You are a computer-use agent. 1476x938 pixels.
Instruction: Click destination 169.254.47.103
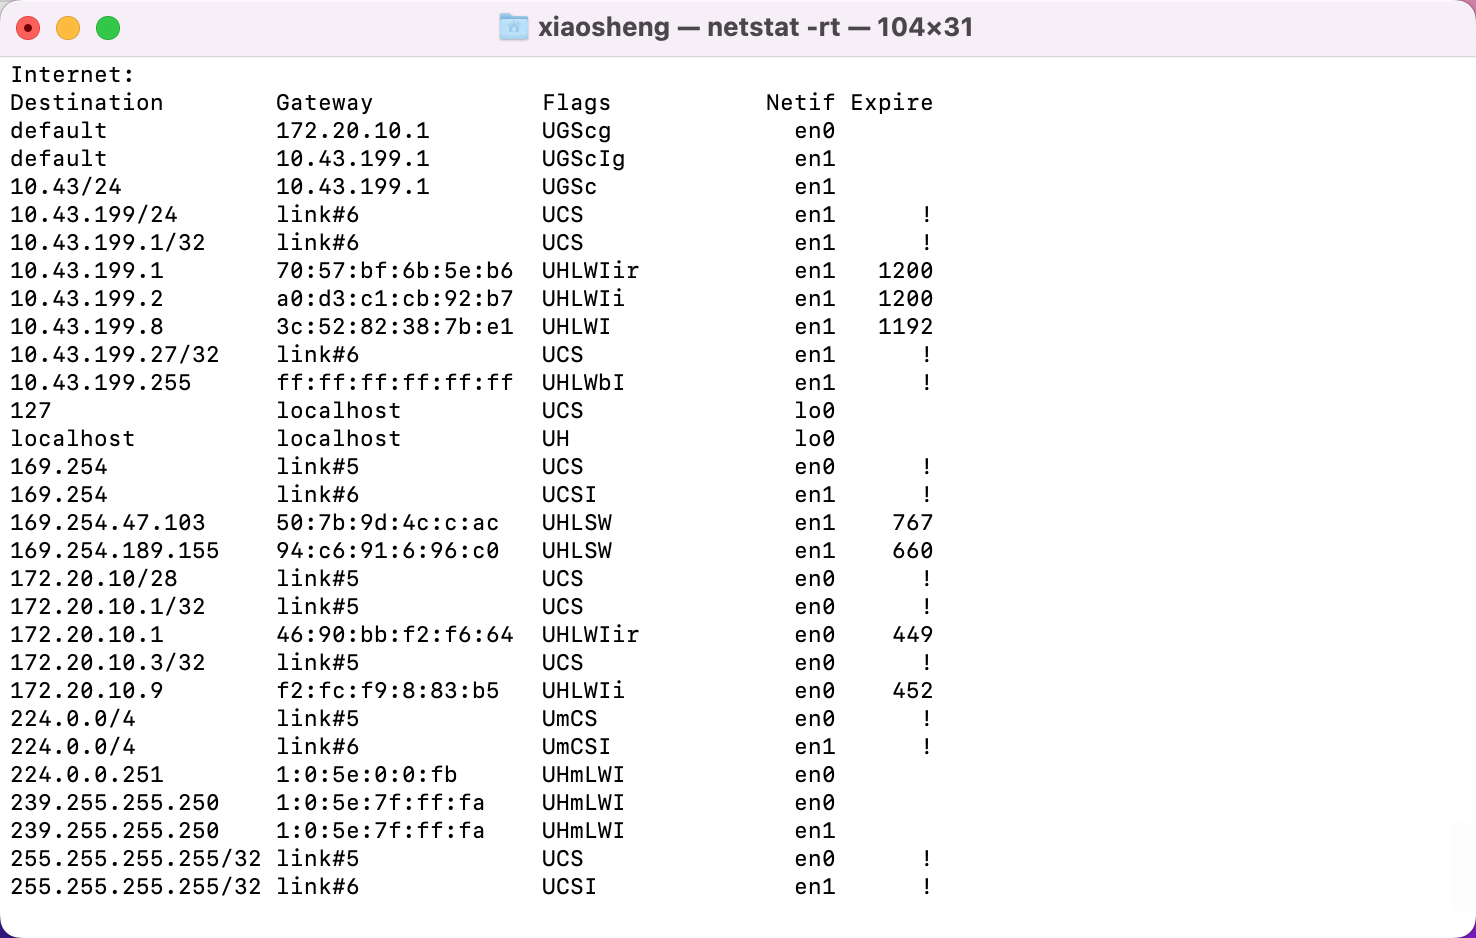107,523
